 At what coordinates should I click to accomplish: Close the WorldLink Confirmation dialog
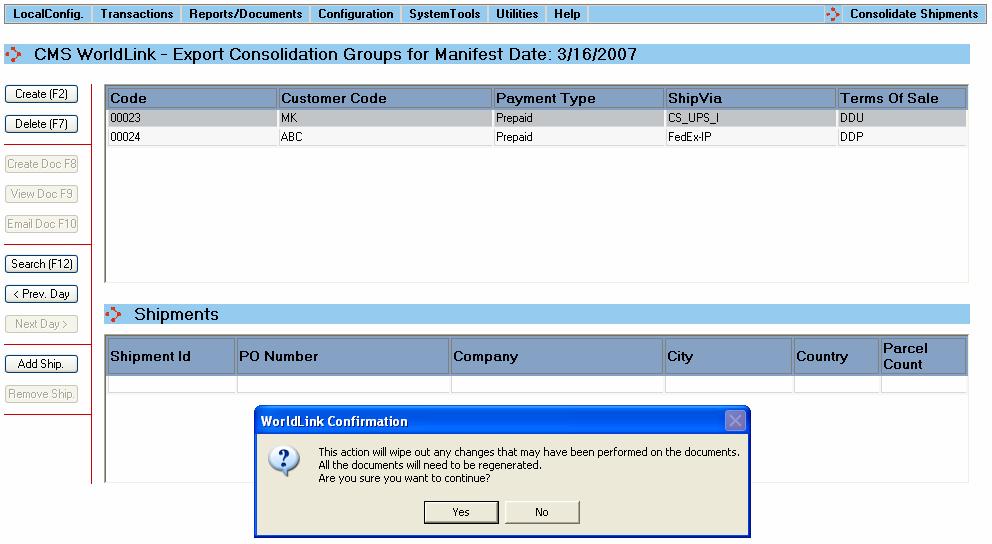tap(735, 421)
